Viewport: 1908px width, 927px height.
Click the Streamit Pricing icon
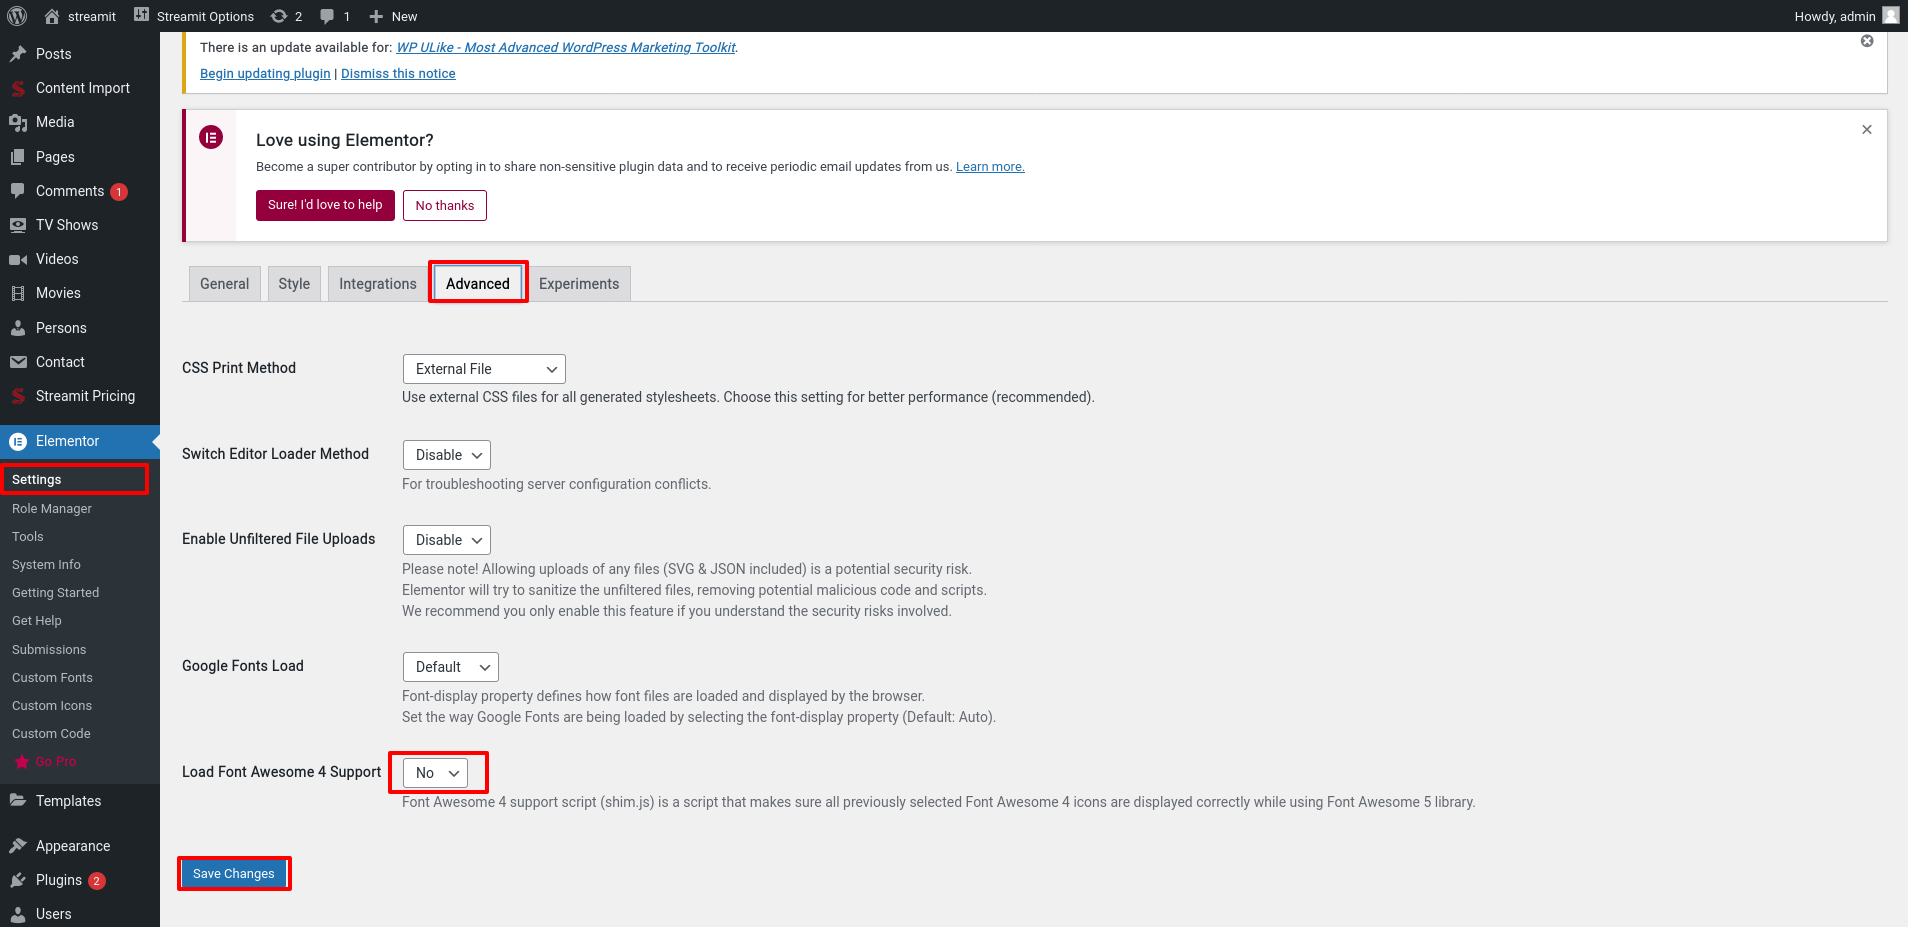[18, 396]
